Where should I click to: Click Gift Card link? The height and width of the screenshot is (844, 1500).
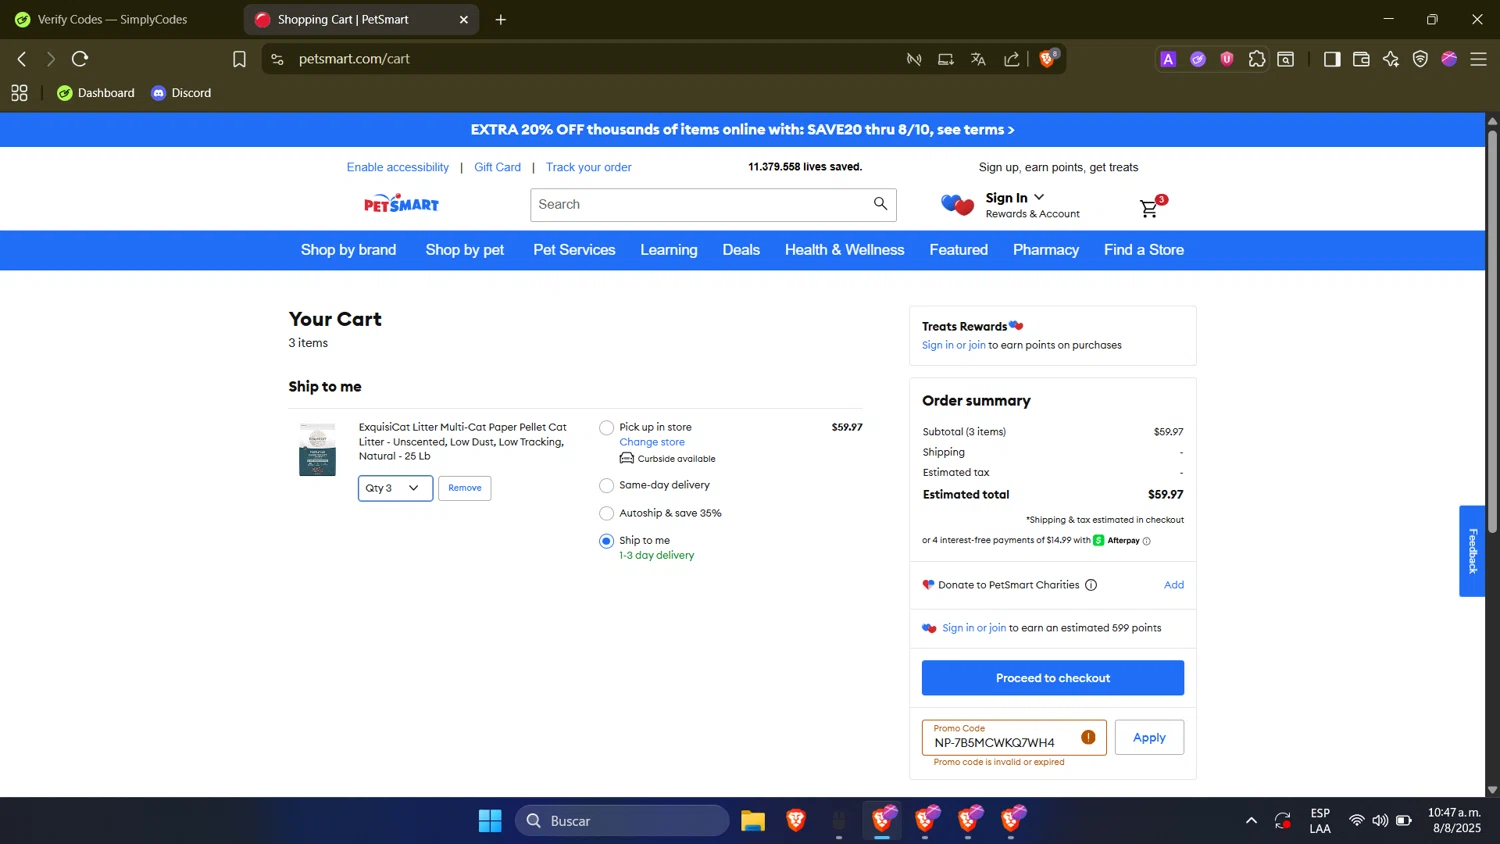[497, 167]
